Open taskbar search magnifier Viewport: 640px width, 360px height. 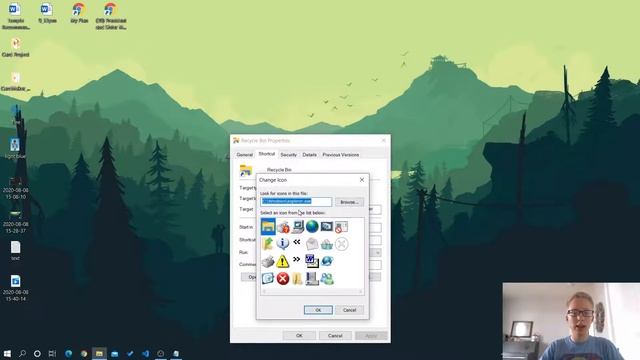pyautogui.click(x=22, y=353)
